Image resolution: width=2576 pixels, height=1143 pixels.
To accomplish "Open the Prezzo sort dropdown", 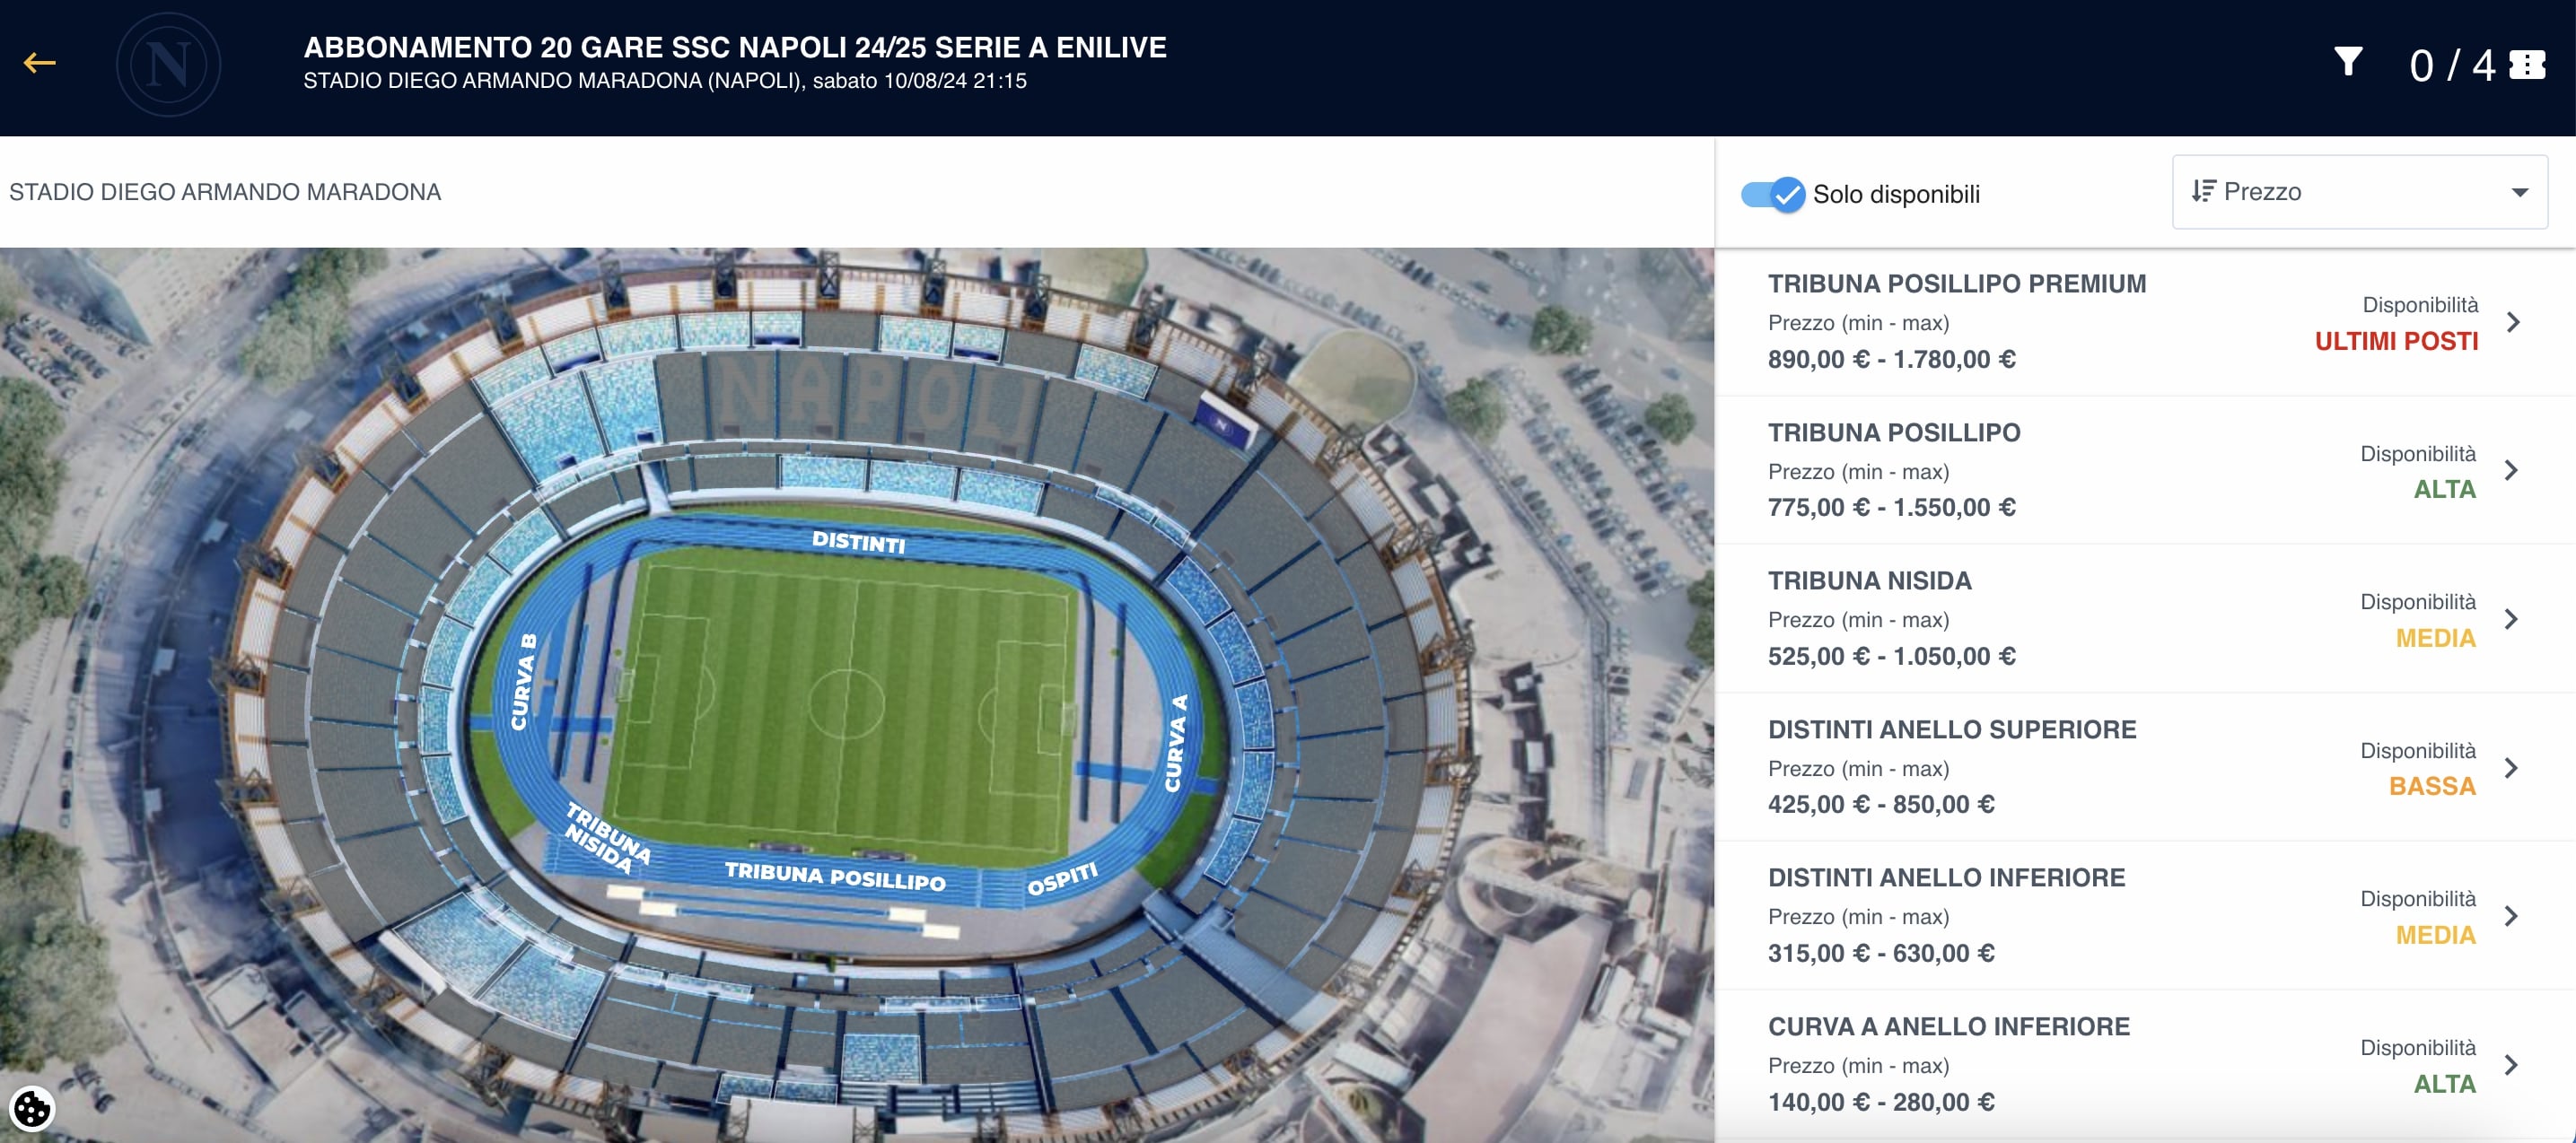I will (x=2359, y=192).
